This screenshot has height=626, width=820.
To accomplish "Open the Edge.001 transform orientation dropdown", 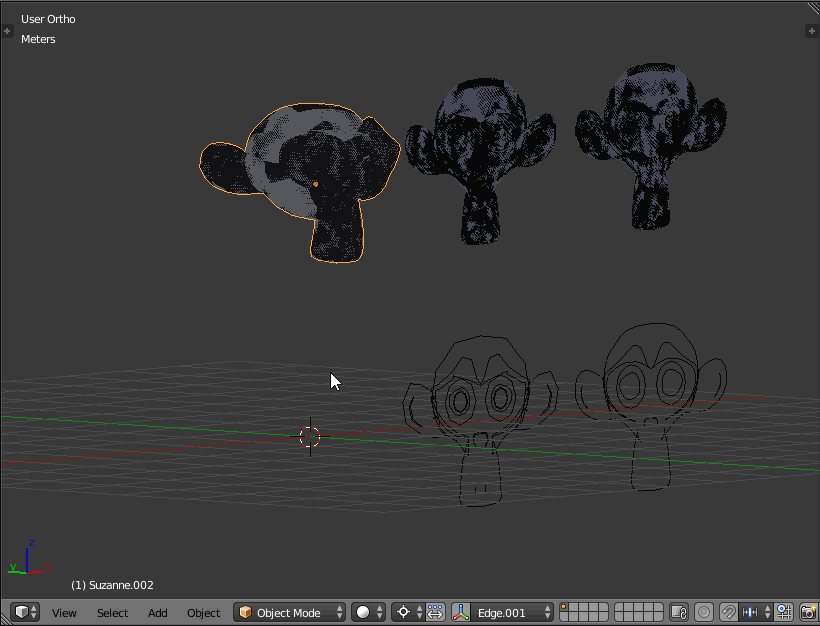I will pyautogui.click(x=511, y=612).
